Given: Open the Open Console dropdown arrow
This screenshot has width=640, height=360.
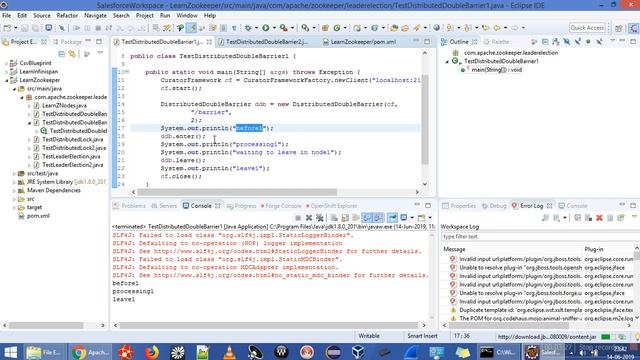Looking at the screenshot, I should click(x=430, y=218).
